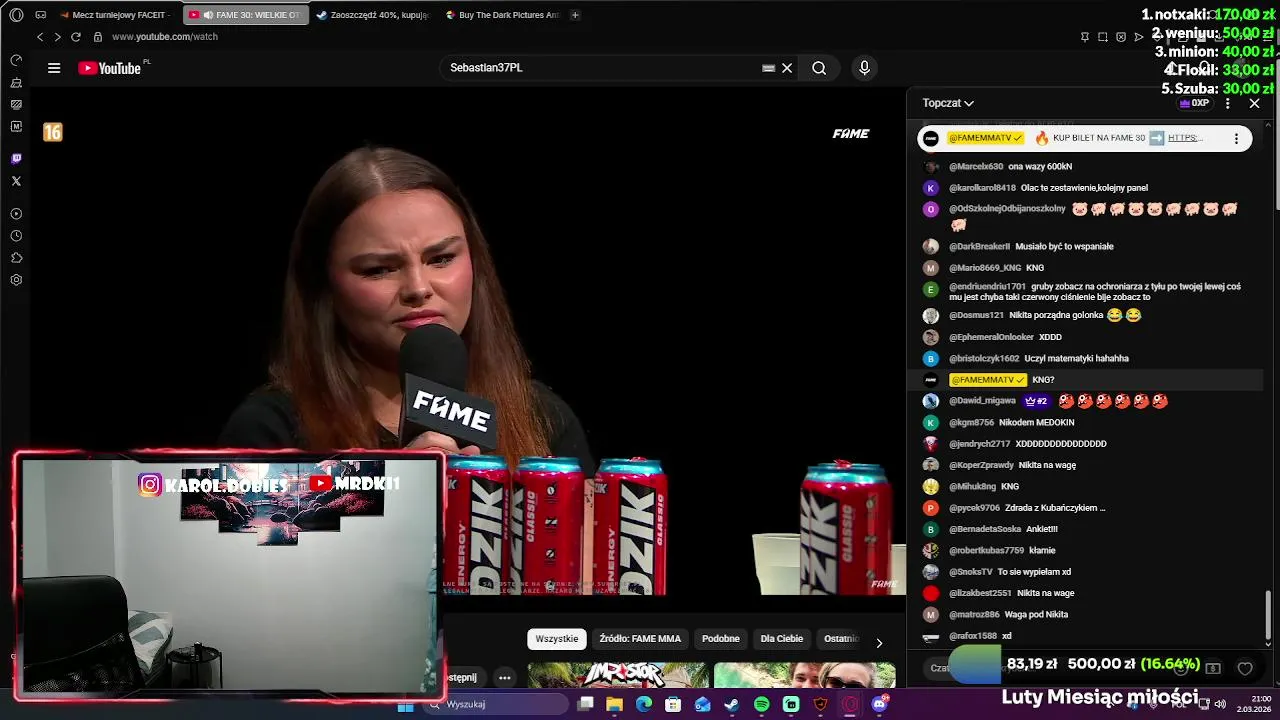Image resolution: width=1280 pixels, height=720 pixels.
Task: Open the recommended video thumbnail with two people
Action: tap(804, 676)
